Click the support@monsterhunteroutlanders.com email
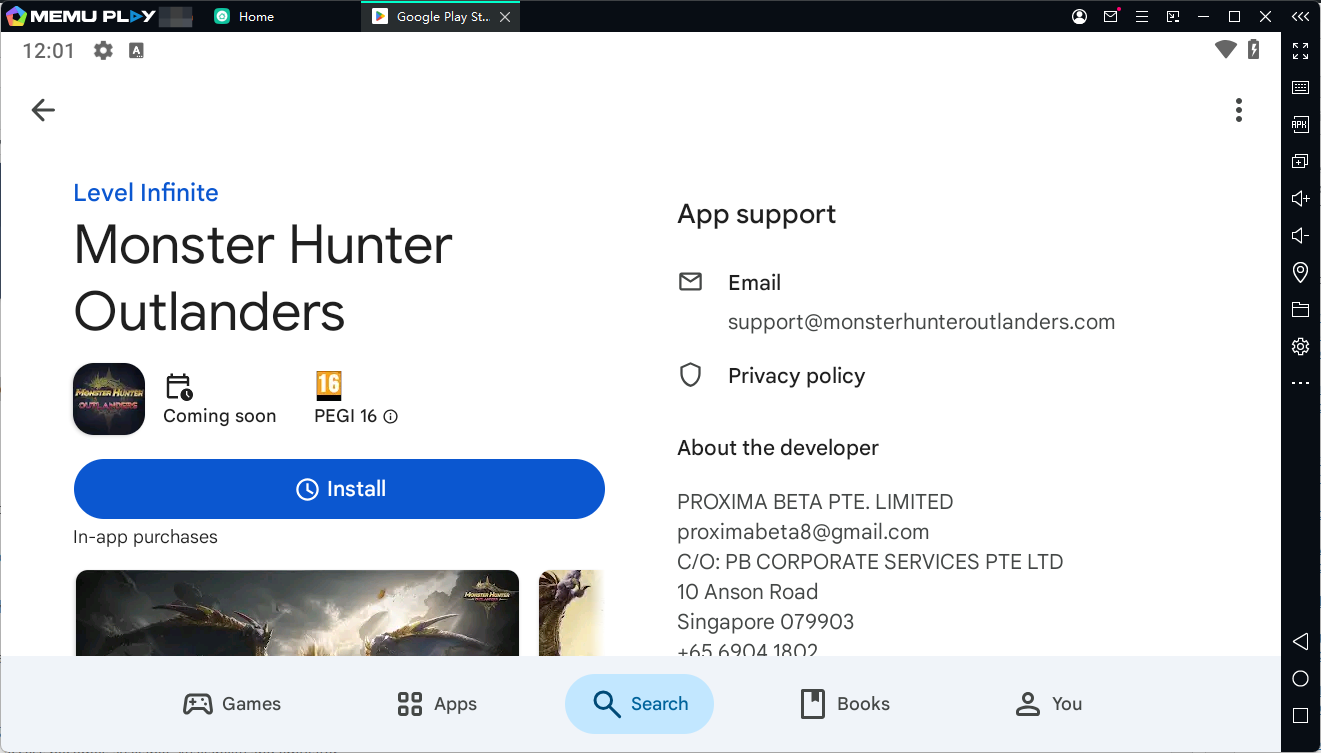The height and width of the screenshot is (753, 1321). (921, 322)
